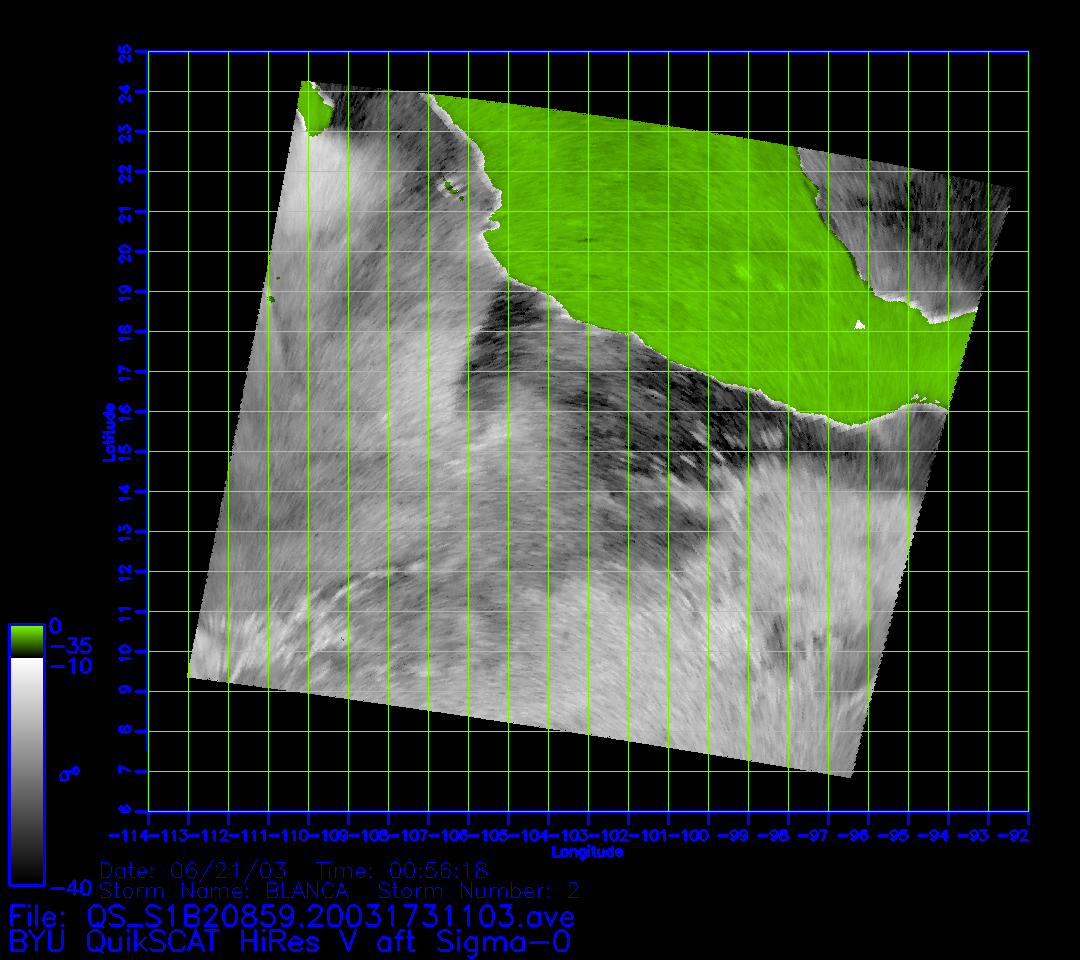Click the sigma-0 symbol beside the legend
This screenshot has width=1080, height=960.
69,773
